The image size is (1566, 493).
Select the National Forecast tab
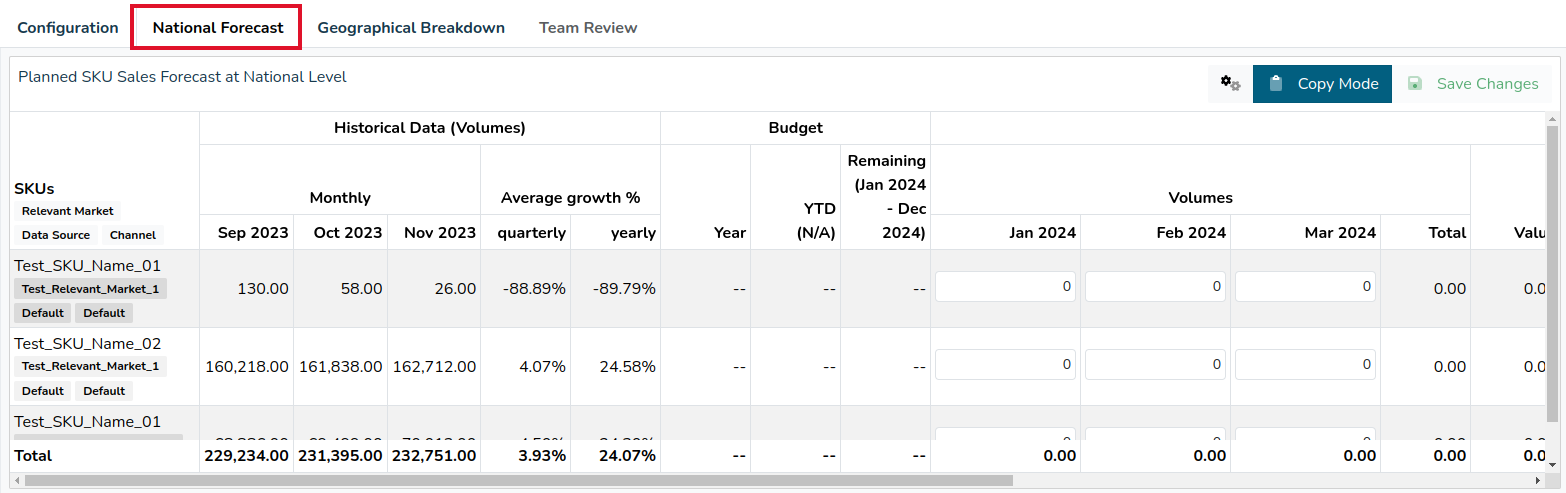pos(218,28)
